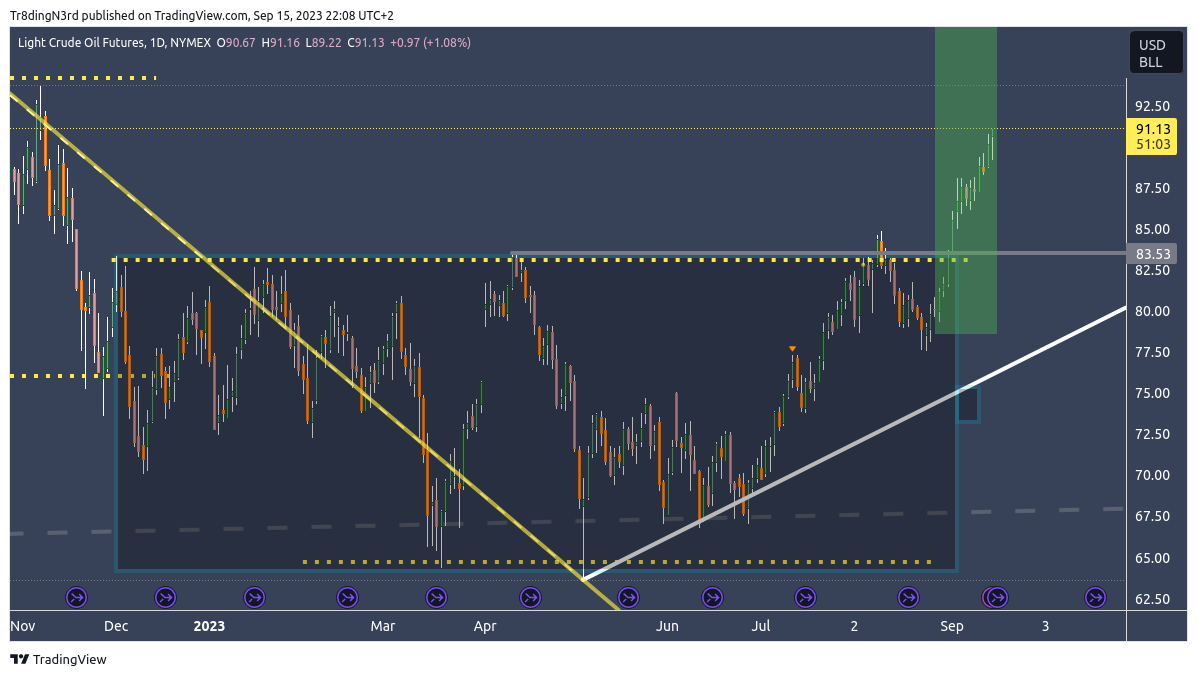Click the 65.00 price axis label
The height and width of the screenshot is (677, 1198).
(x=1152, y=559)
